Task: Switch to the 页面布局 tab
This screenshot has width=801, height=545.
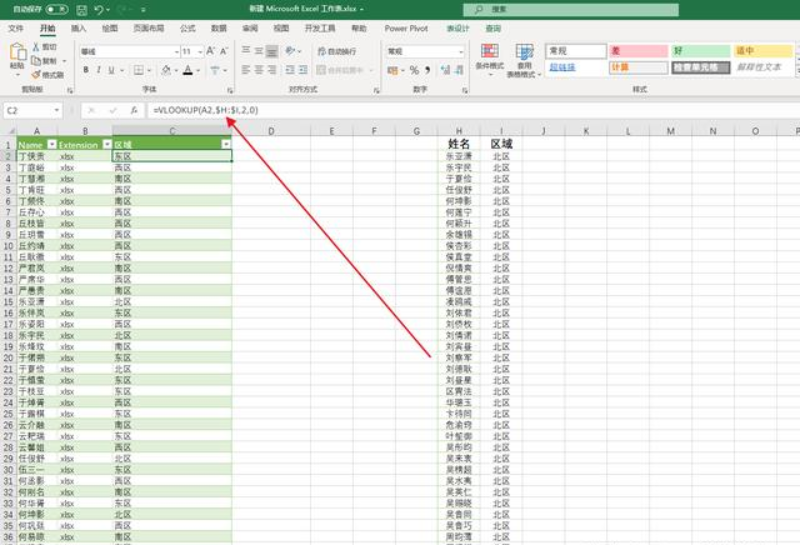Action: tap(149, 28)
